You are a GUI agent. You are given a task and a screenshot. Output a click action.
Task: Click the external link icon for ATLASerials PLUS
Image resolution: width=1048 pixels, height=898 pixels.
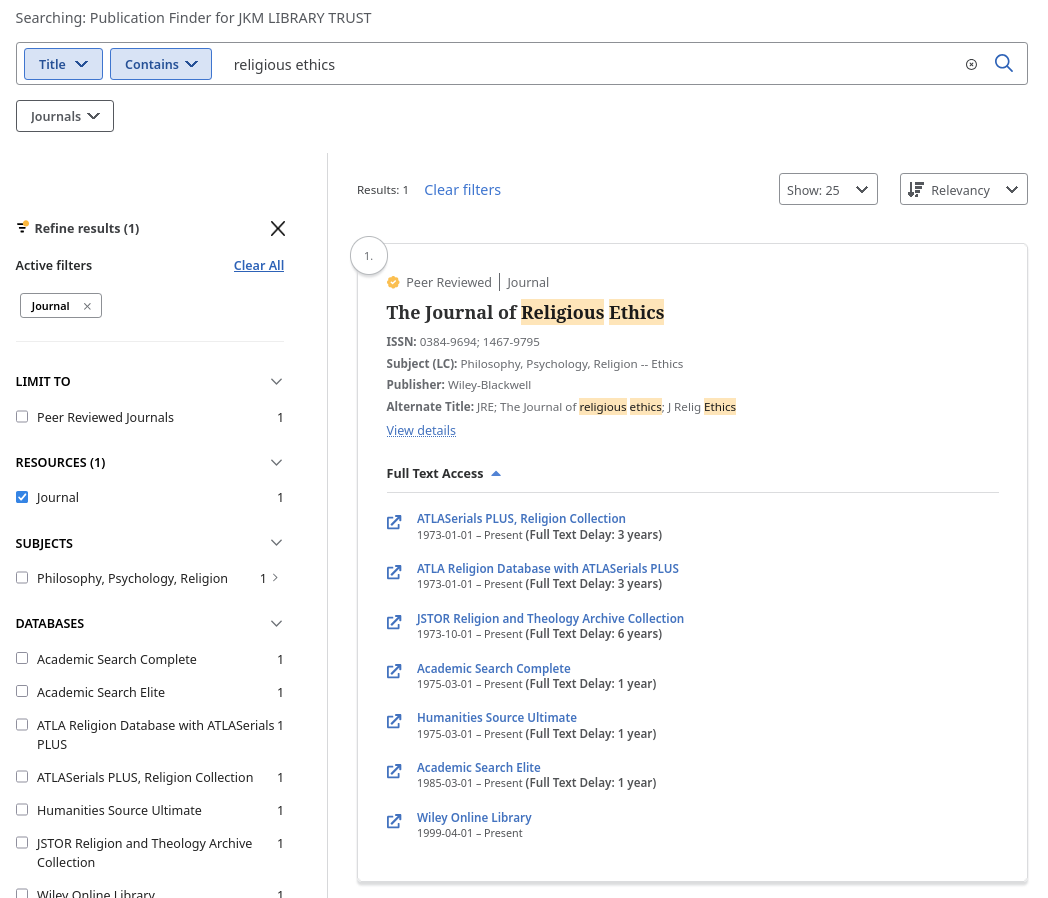(394, 522)
